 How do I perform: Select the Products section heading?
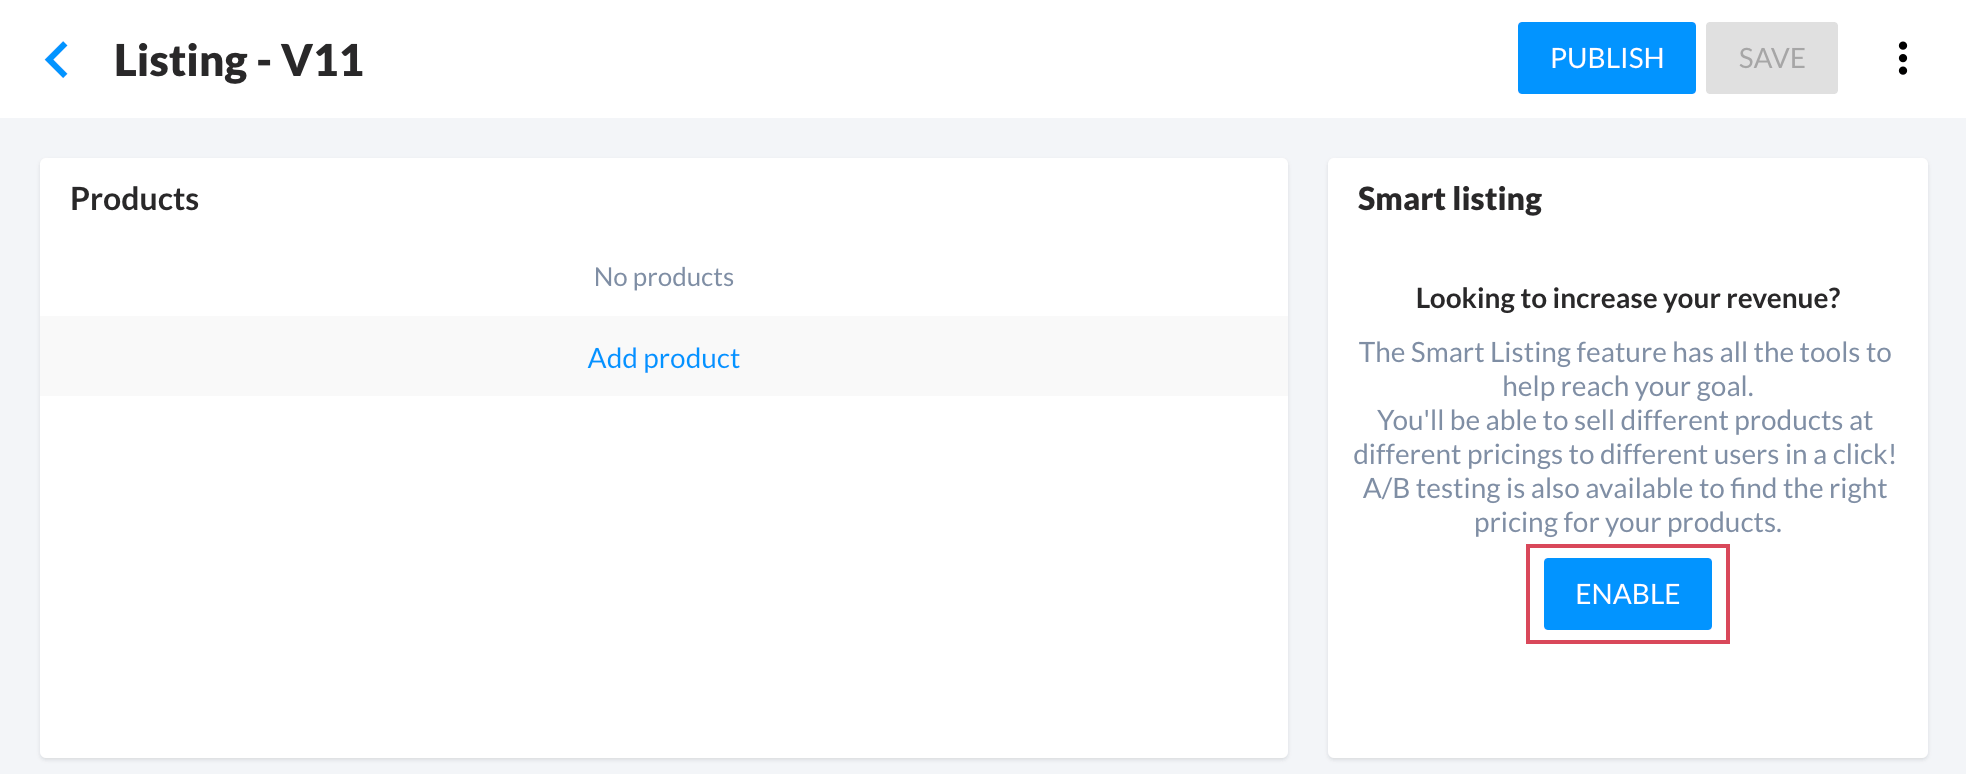pos(135,199)
